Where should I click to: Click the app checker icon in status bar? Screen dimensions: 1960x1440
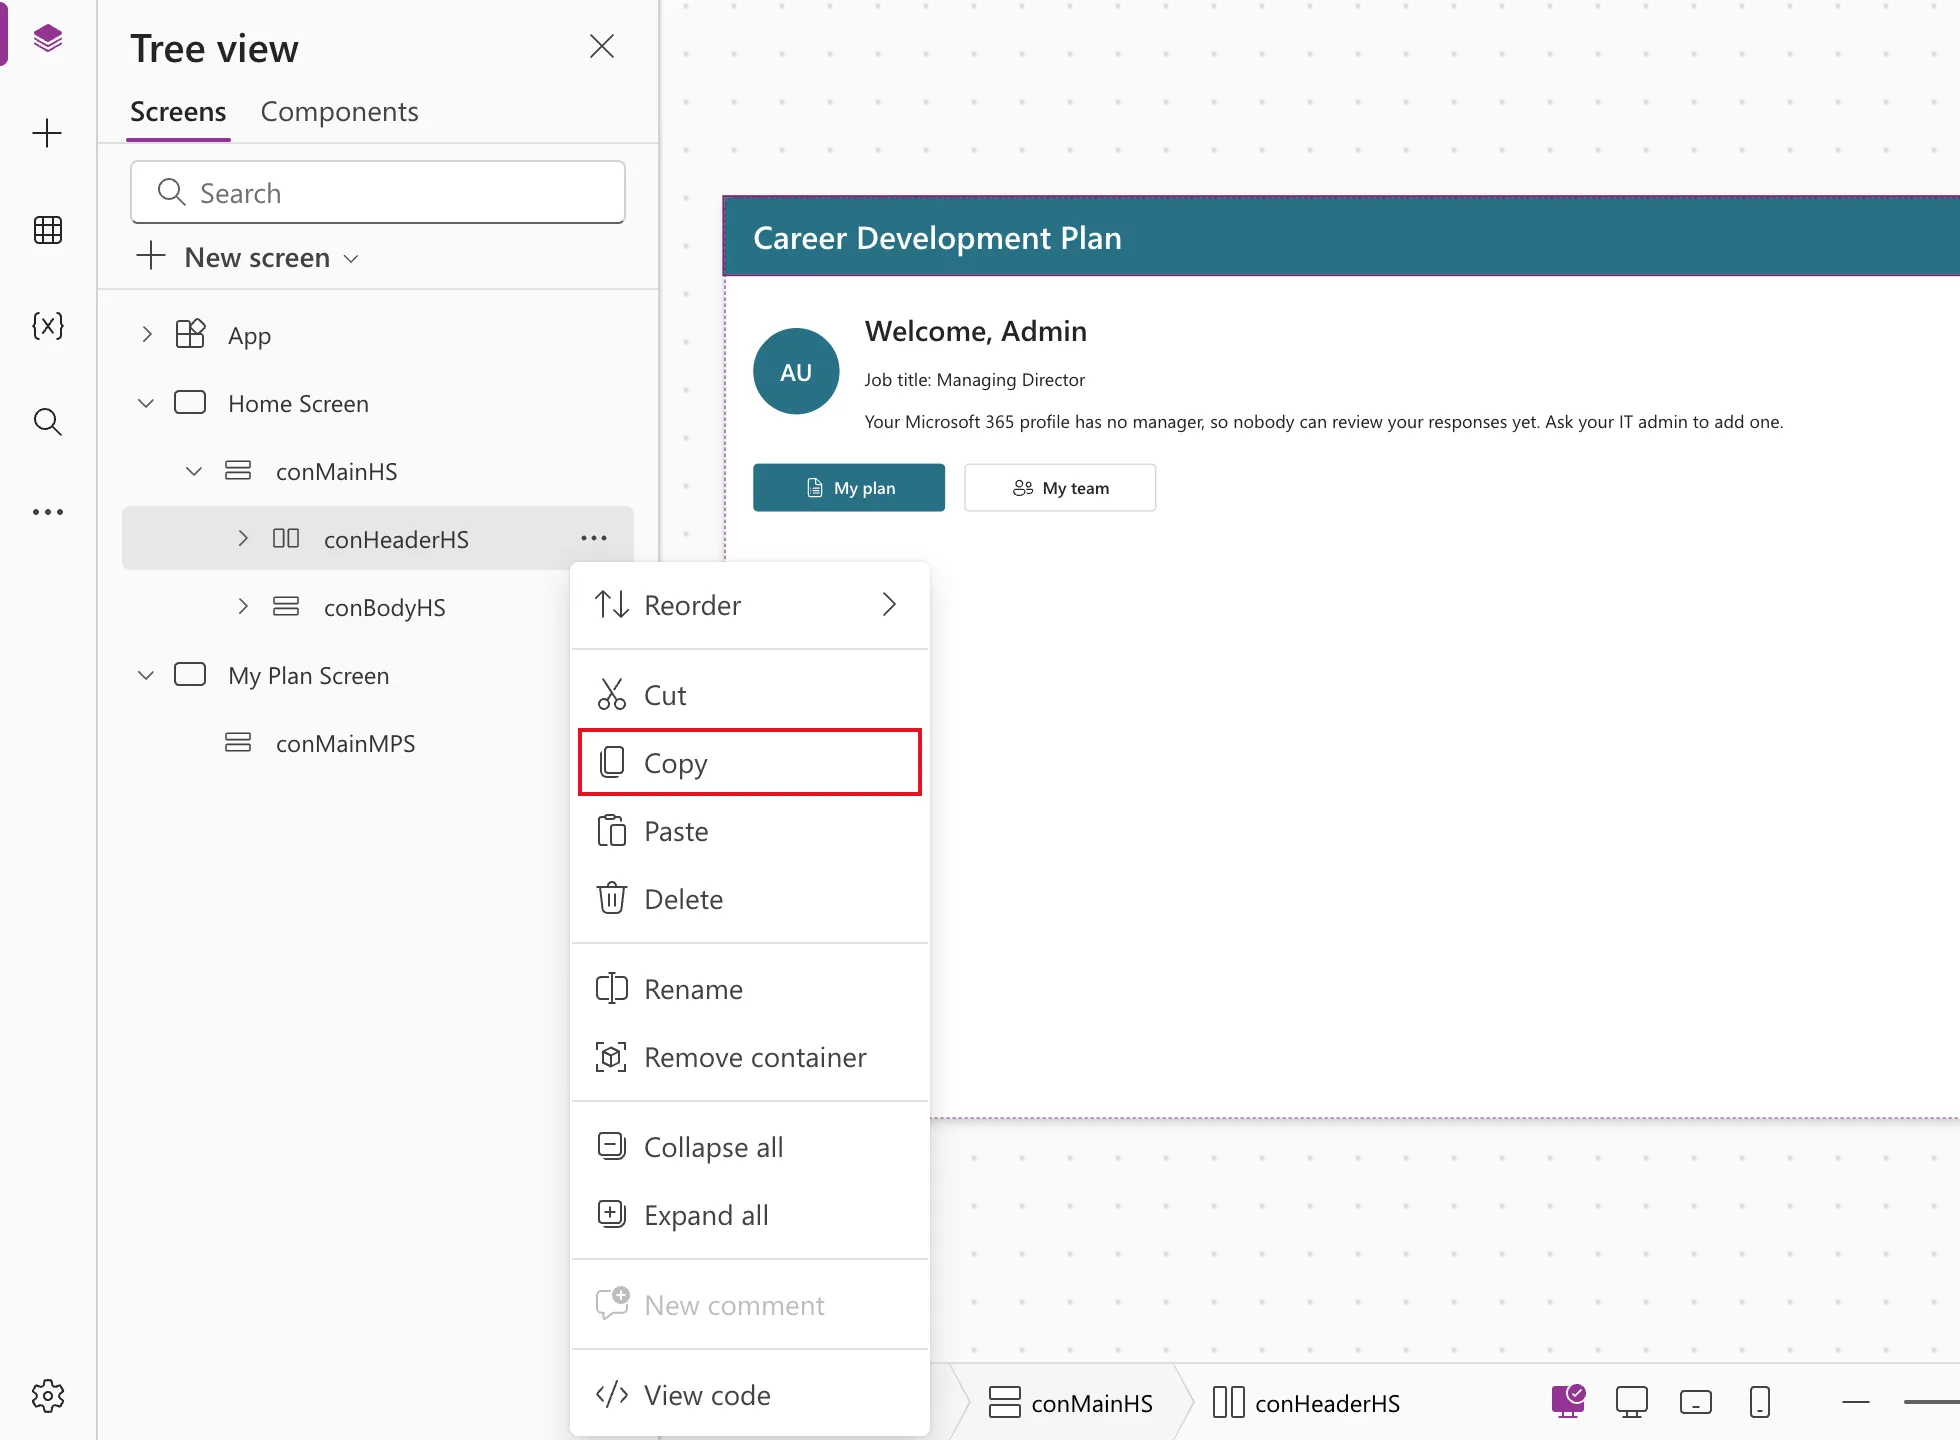1568,1401
